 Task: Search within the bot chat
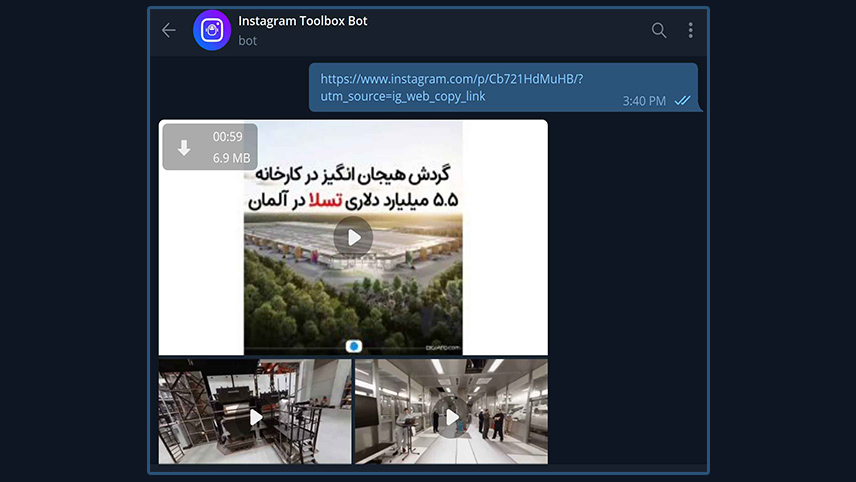659,30
